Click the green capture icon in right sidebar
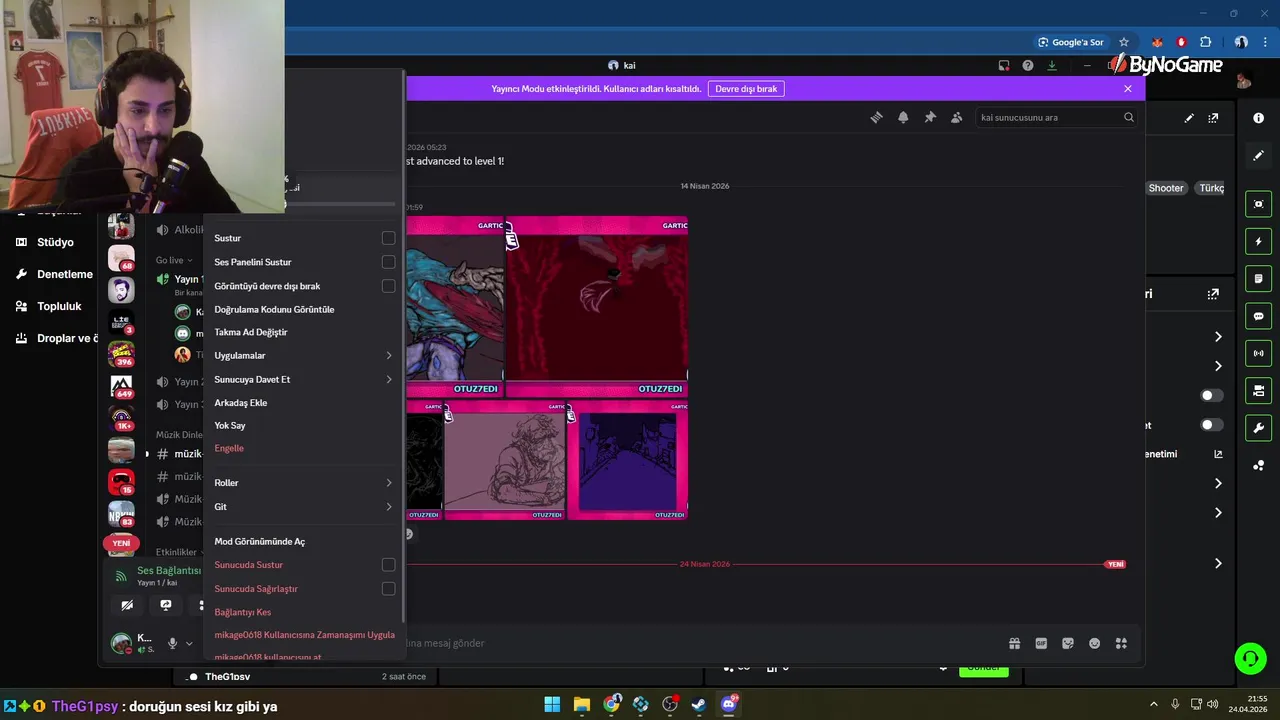Screen dimensions: 1280x720 [x=1258, y=204]
